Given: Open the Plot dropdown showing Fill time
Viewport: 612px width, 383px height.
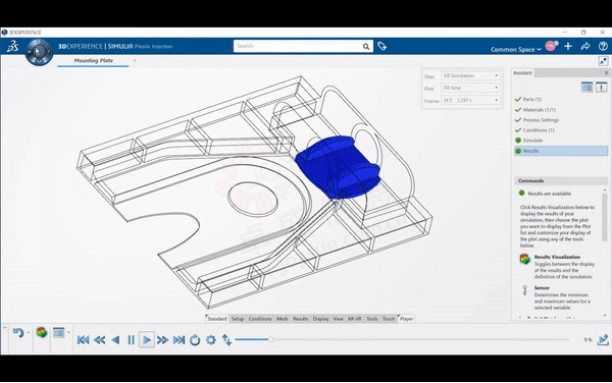Looking at the screenshot, I should pyautogui.click(x=471, y=88).
